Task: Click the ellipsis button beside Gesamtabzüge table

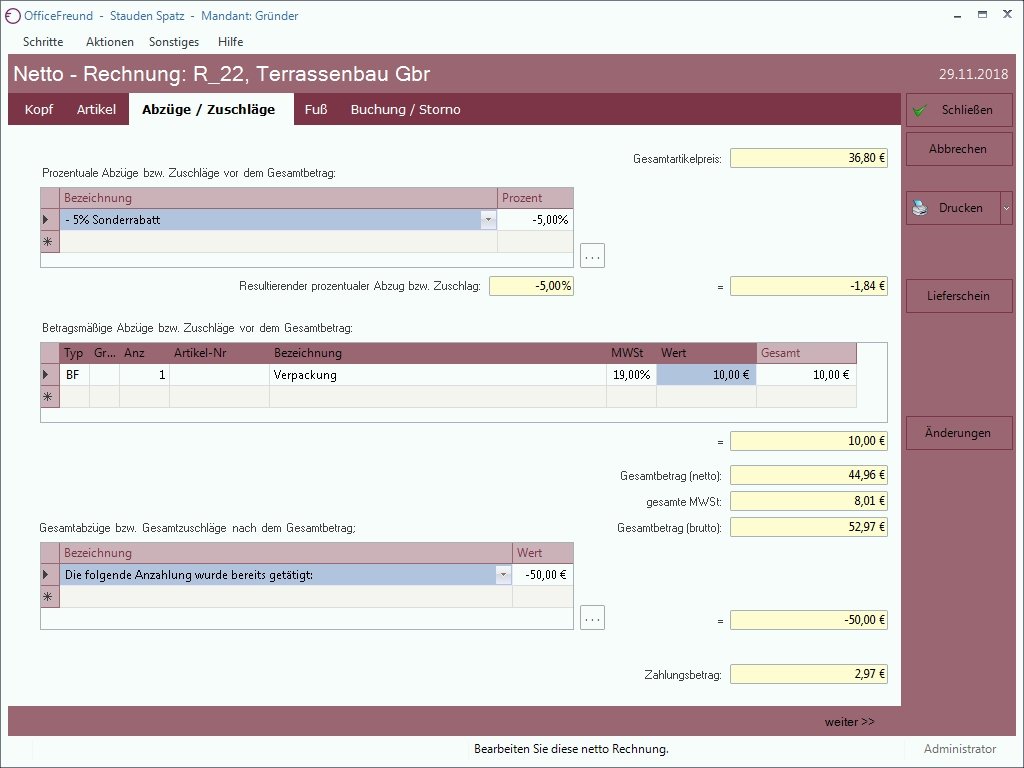Action: coord(592,617)
